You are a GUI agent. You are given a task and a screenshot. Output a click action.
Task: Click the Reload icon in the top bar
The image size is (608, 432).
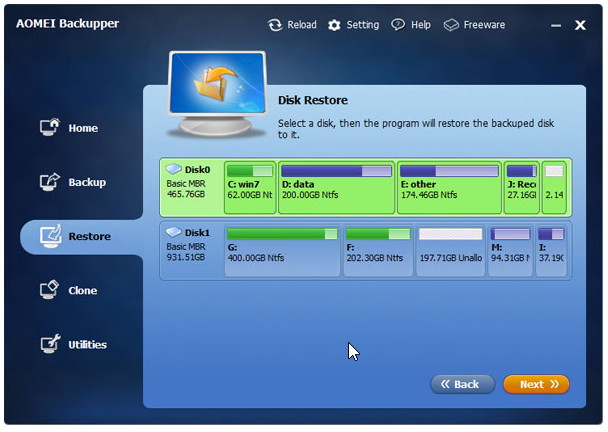point(275,25)
